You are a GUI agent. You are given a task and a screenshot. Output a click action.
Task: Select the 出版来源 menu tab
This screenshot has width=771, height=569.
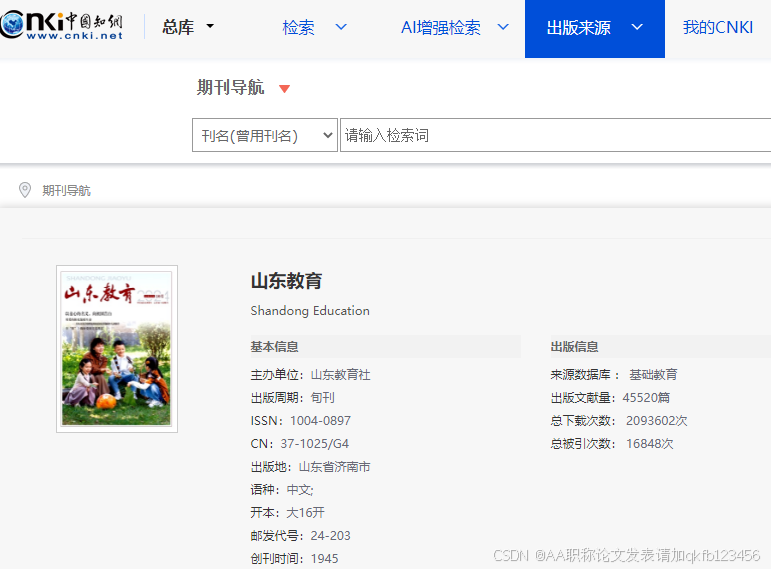pos(594,29)
